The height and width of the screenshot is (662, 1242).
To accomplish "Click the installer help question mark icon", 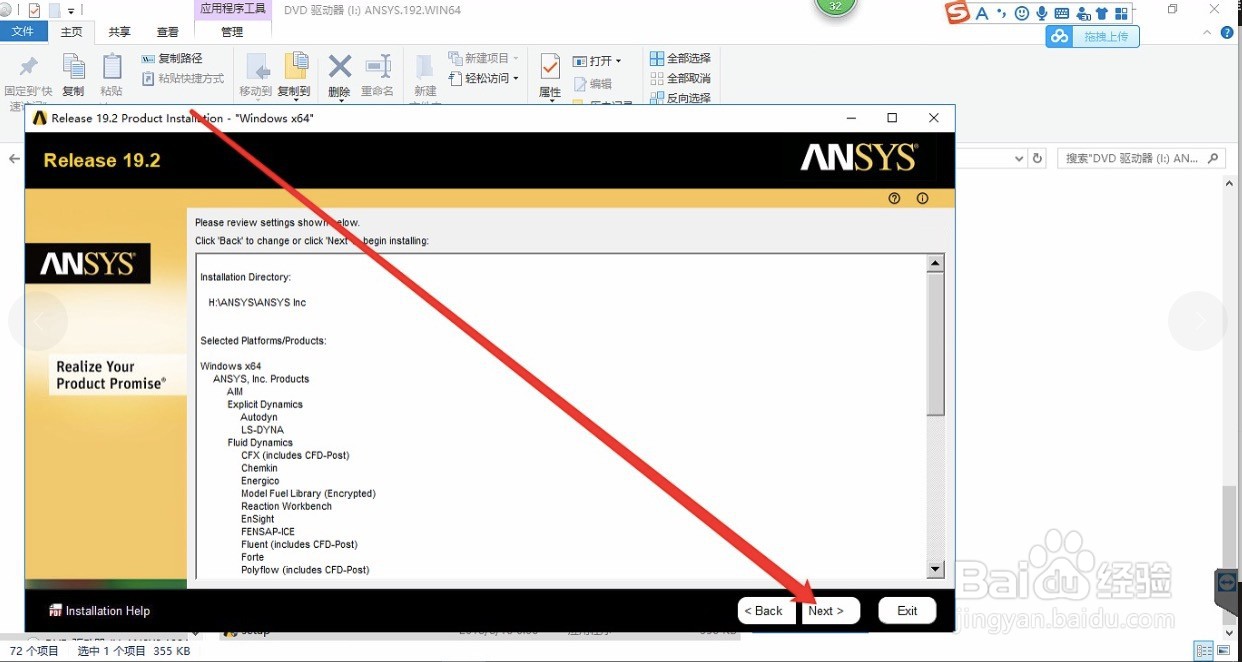I will pyautogui.click(x=894, y=198).
